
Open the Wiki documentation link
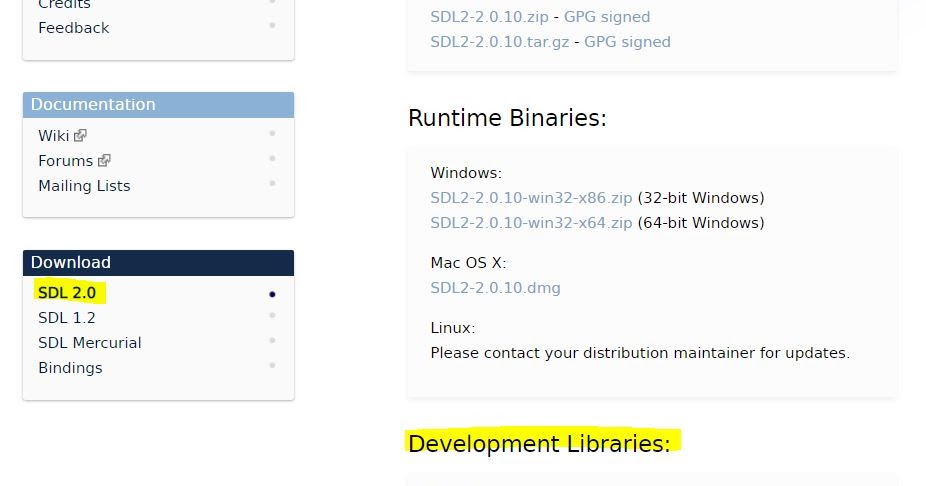tap(54, 136)
